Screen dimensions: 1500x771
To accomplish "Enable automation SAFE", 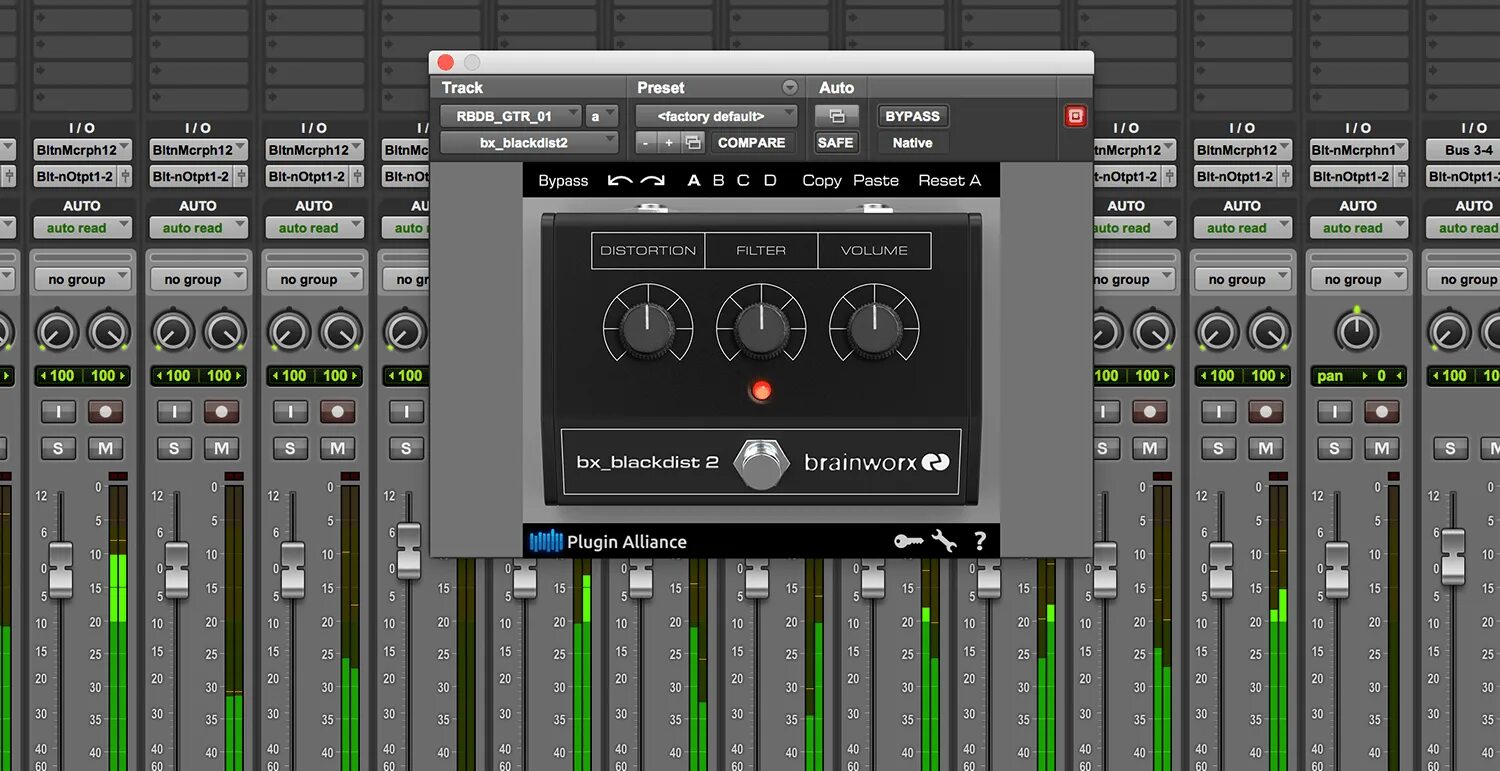I will click(x=836, y=143).
